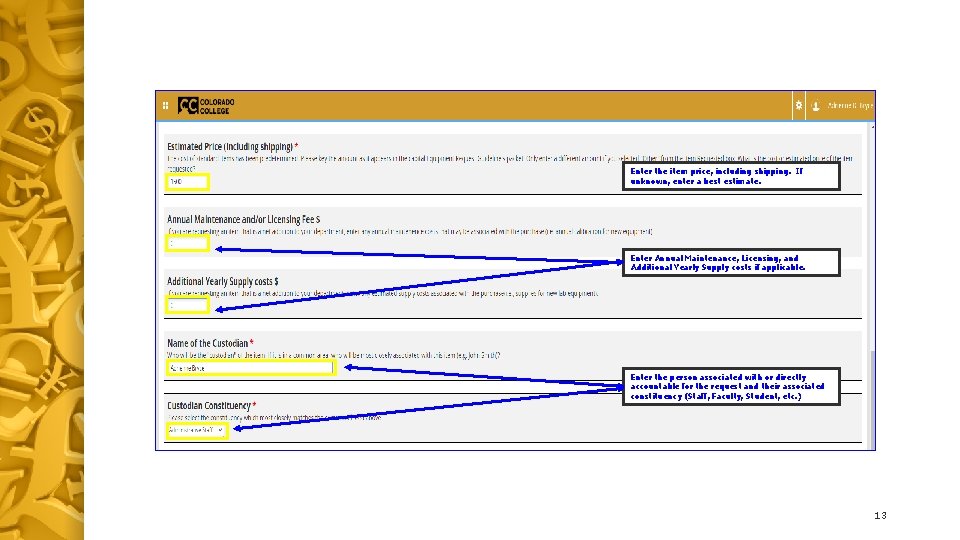Click the user profile icon
This screenshot has height=540, width=960.
point(816,106)
